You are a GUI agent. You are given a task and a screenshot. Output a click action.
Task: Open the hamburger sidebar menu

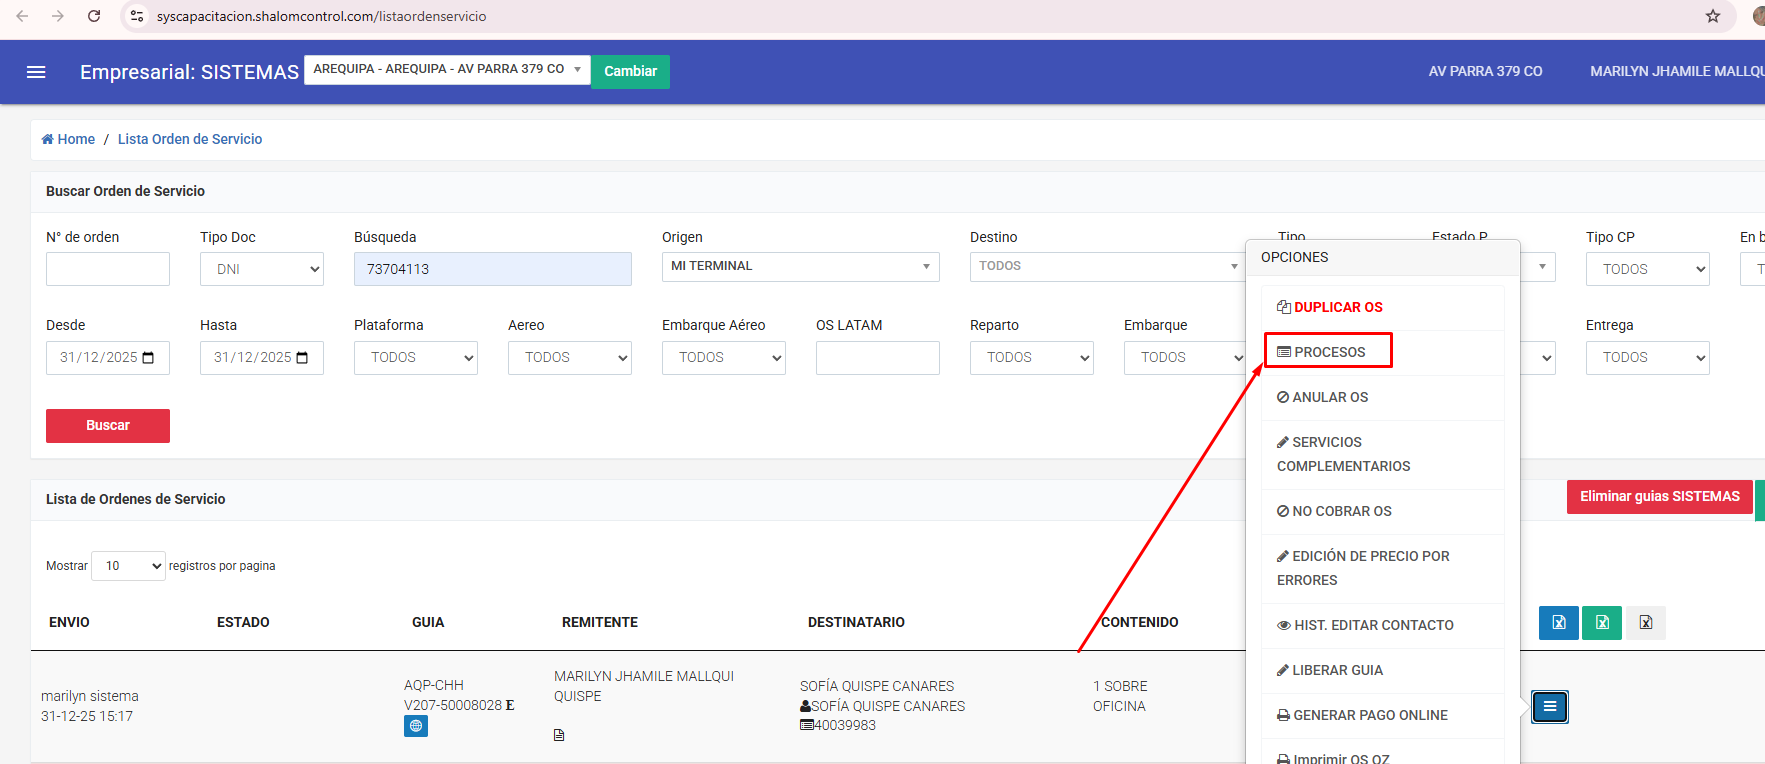pos(36,72)
